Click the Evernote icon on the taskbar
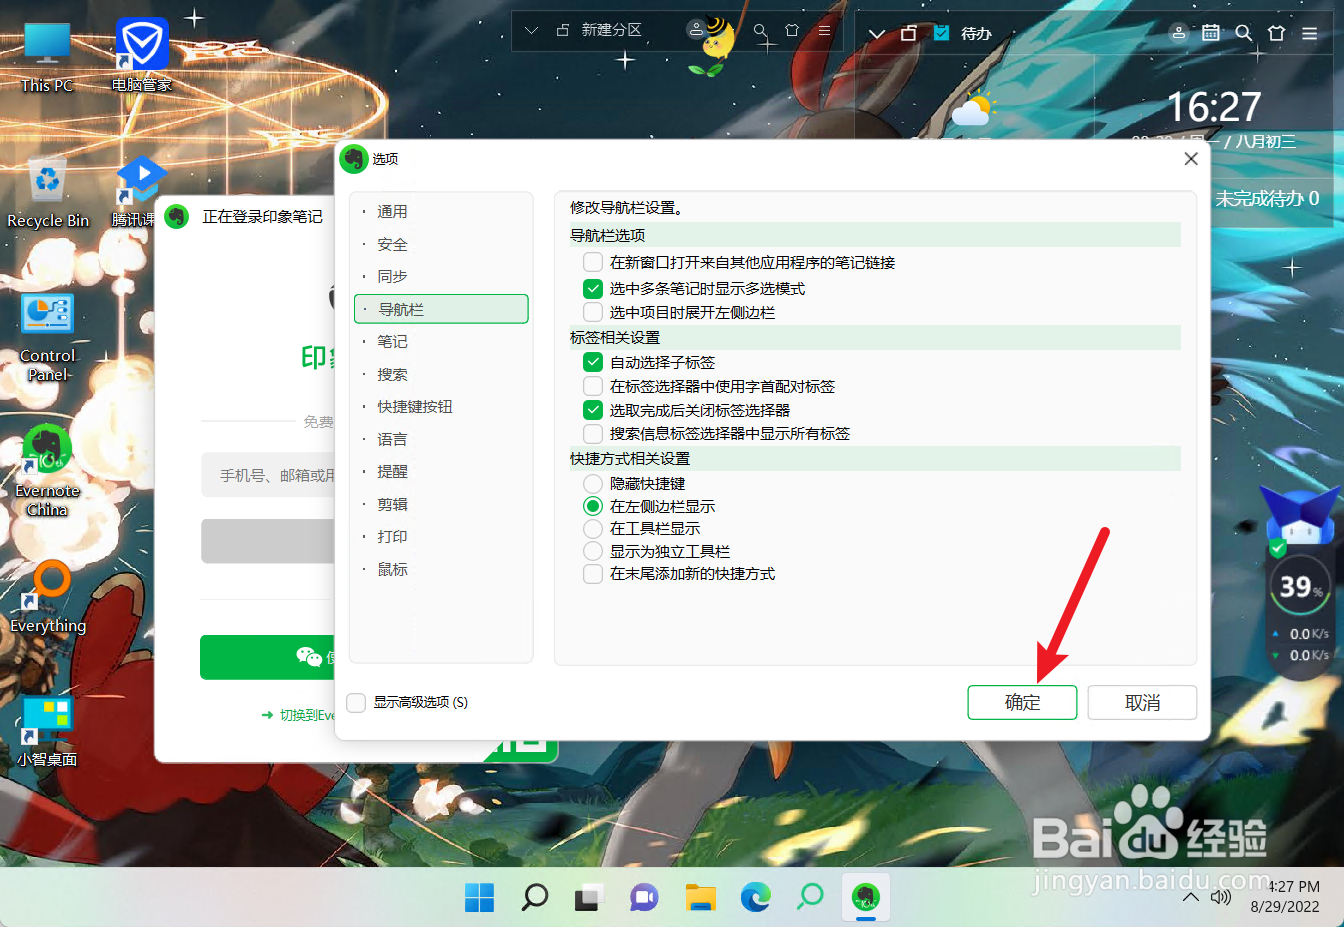 click(x=865, y=897)
